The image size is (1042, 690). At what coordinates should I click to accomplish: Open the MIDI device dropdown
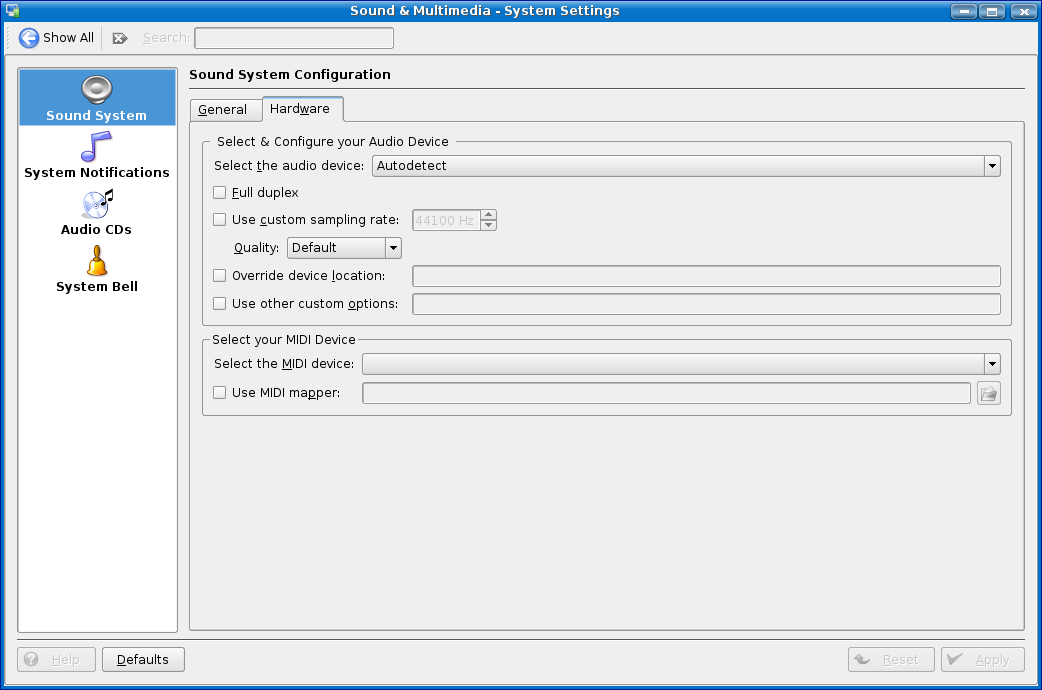pyautogui.click(x=680, y=364)
